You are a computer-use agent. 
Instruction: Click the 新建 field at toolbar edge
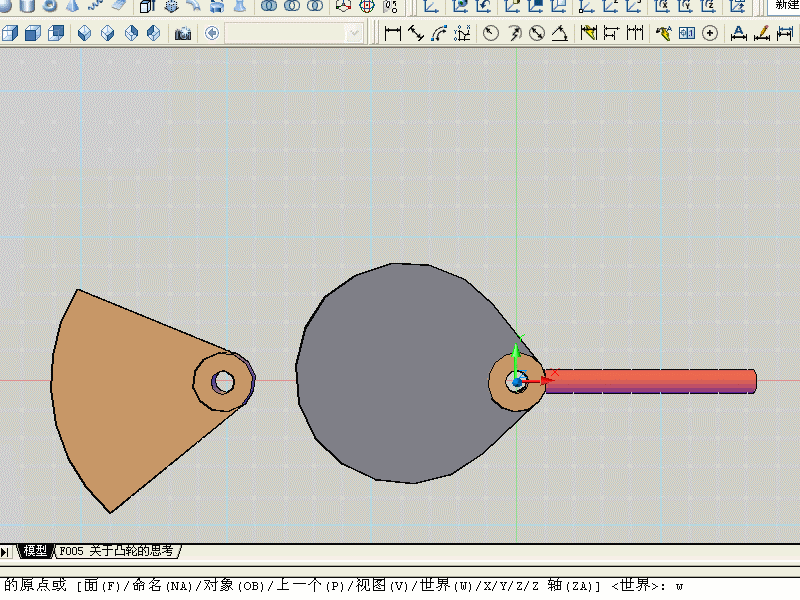click(x=784, y=6)
